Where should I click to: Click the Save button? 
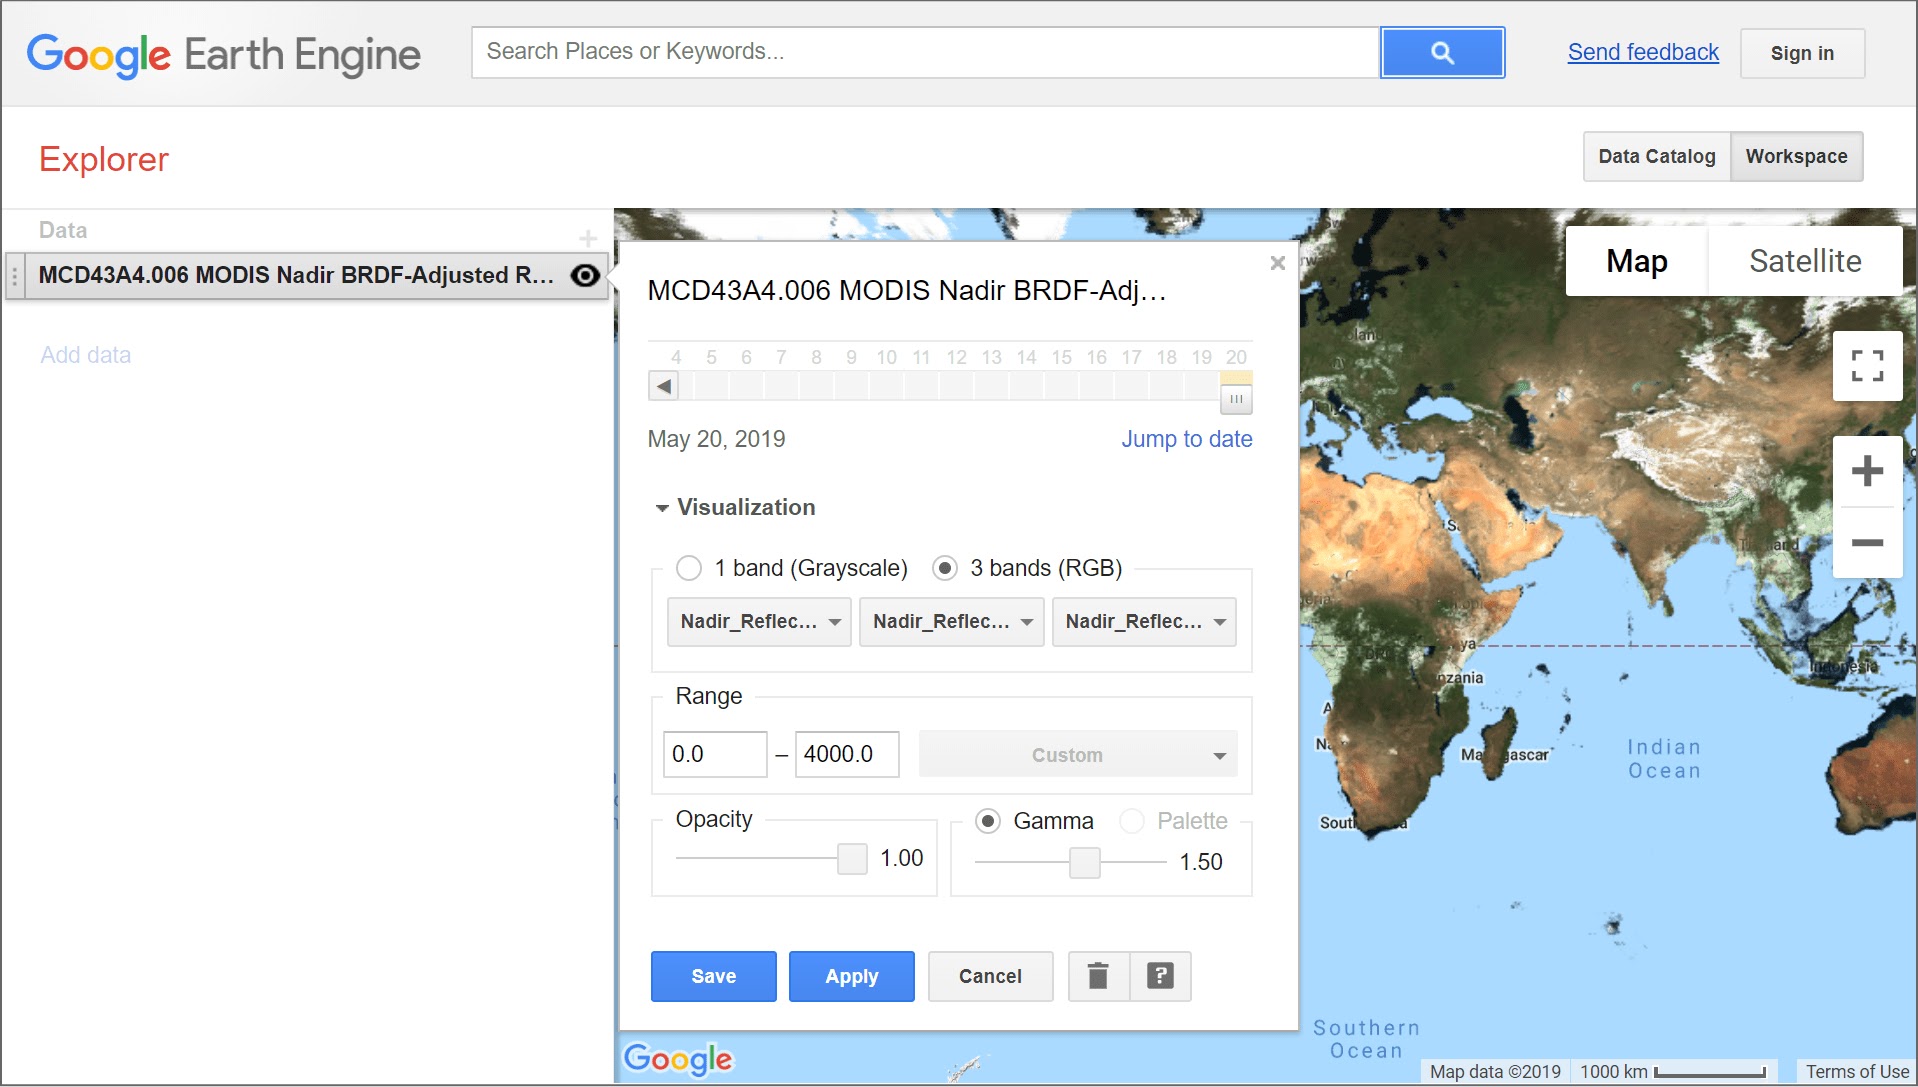point(714,976)
